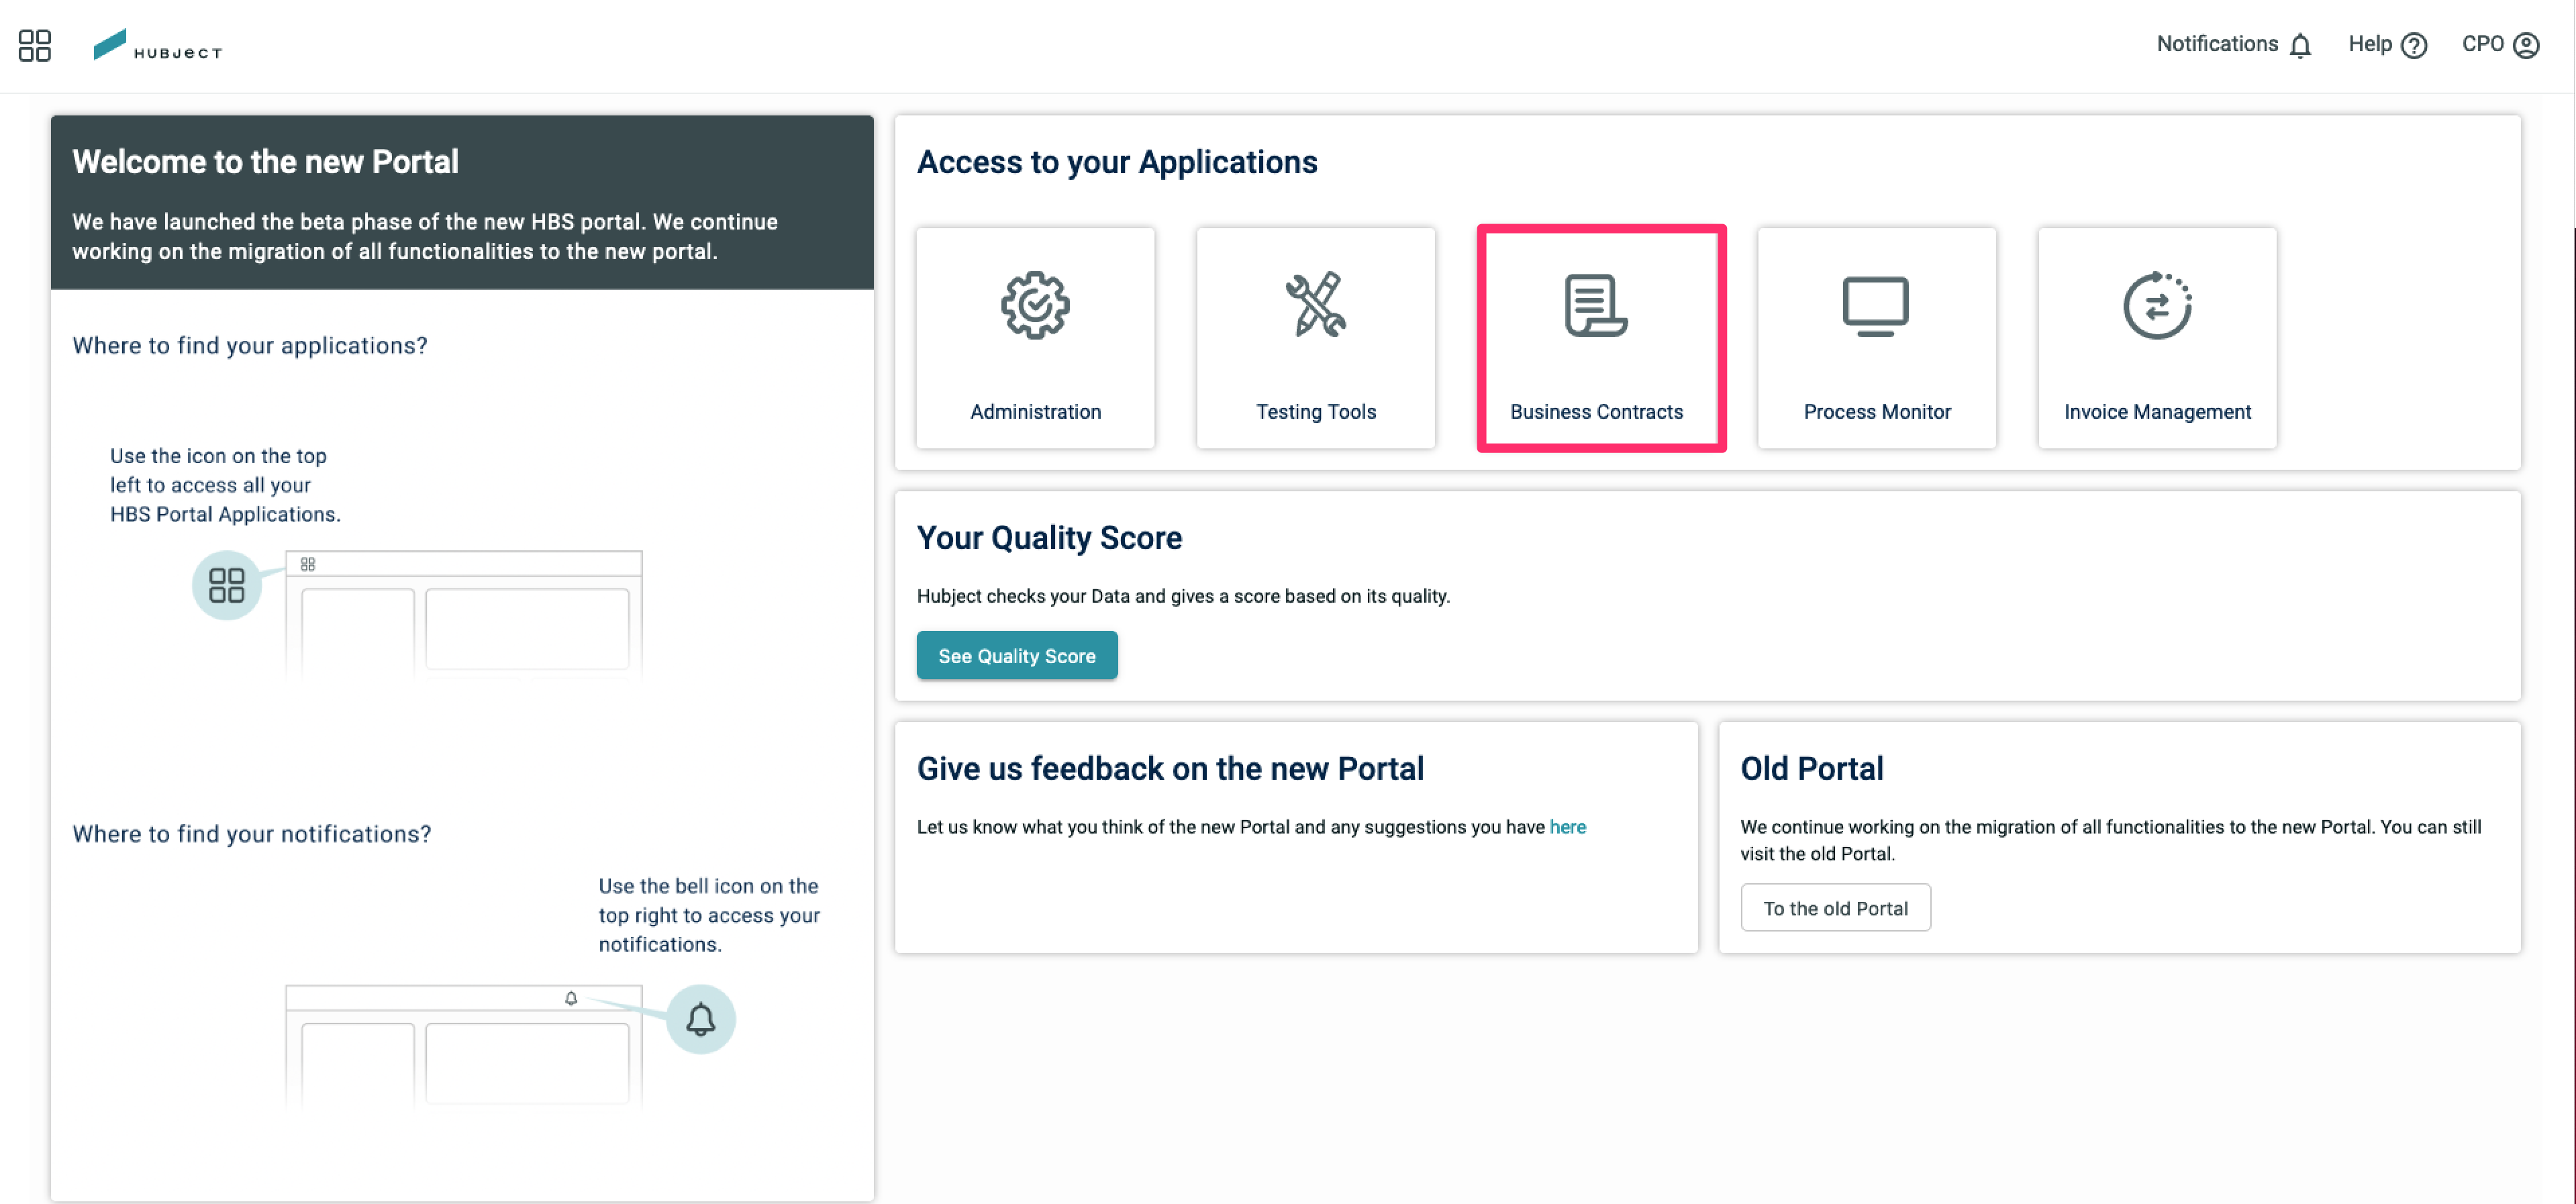
Task: Select the 'Your Quality Score' heading
Action: tap(1049, 538)
